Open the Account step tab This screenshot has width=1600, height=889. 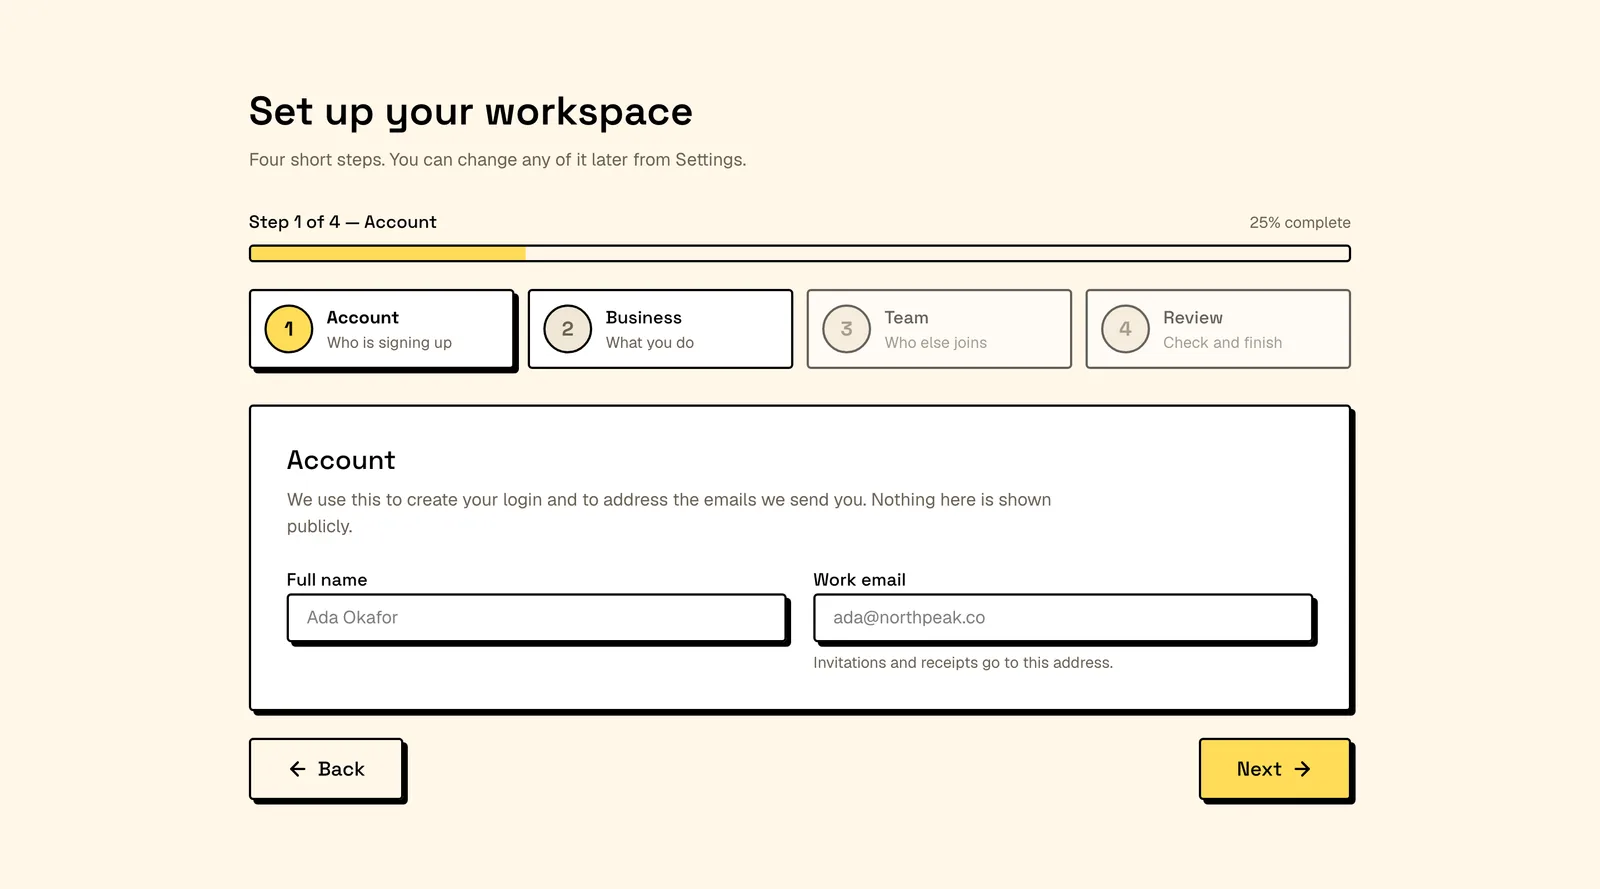tap(381, 329)
